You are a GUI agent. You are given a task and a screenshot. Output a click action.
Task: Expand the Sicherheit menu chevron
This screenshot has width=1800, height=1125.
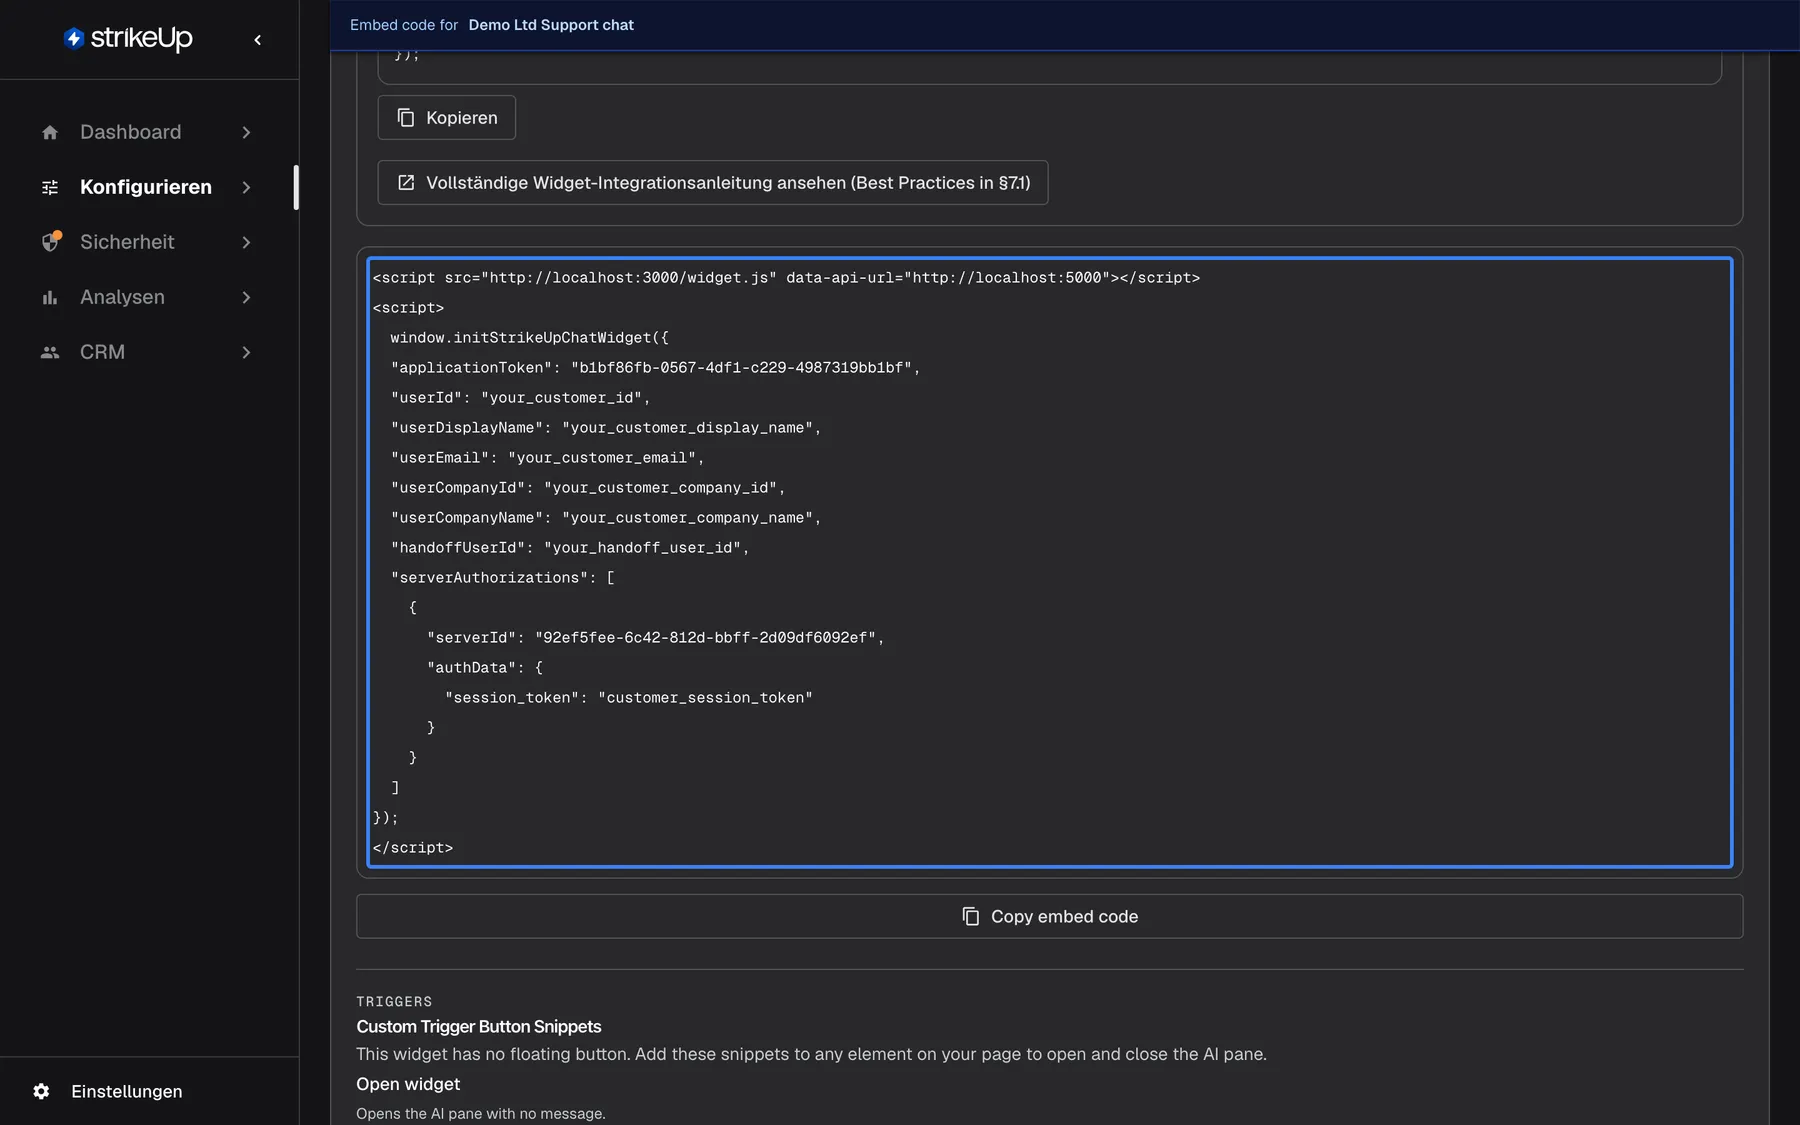pyautogui.click(x=246, y=242)
